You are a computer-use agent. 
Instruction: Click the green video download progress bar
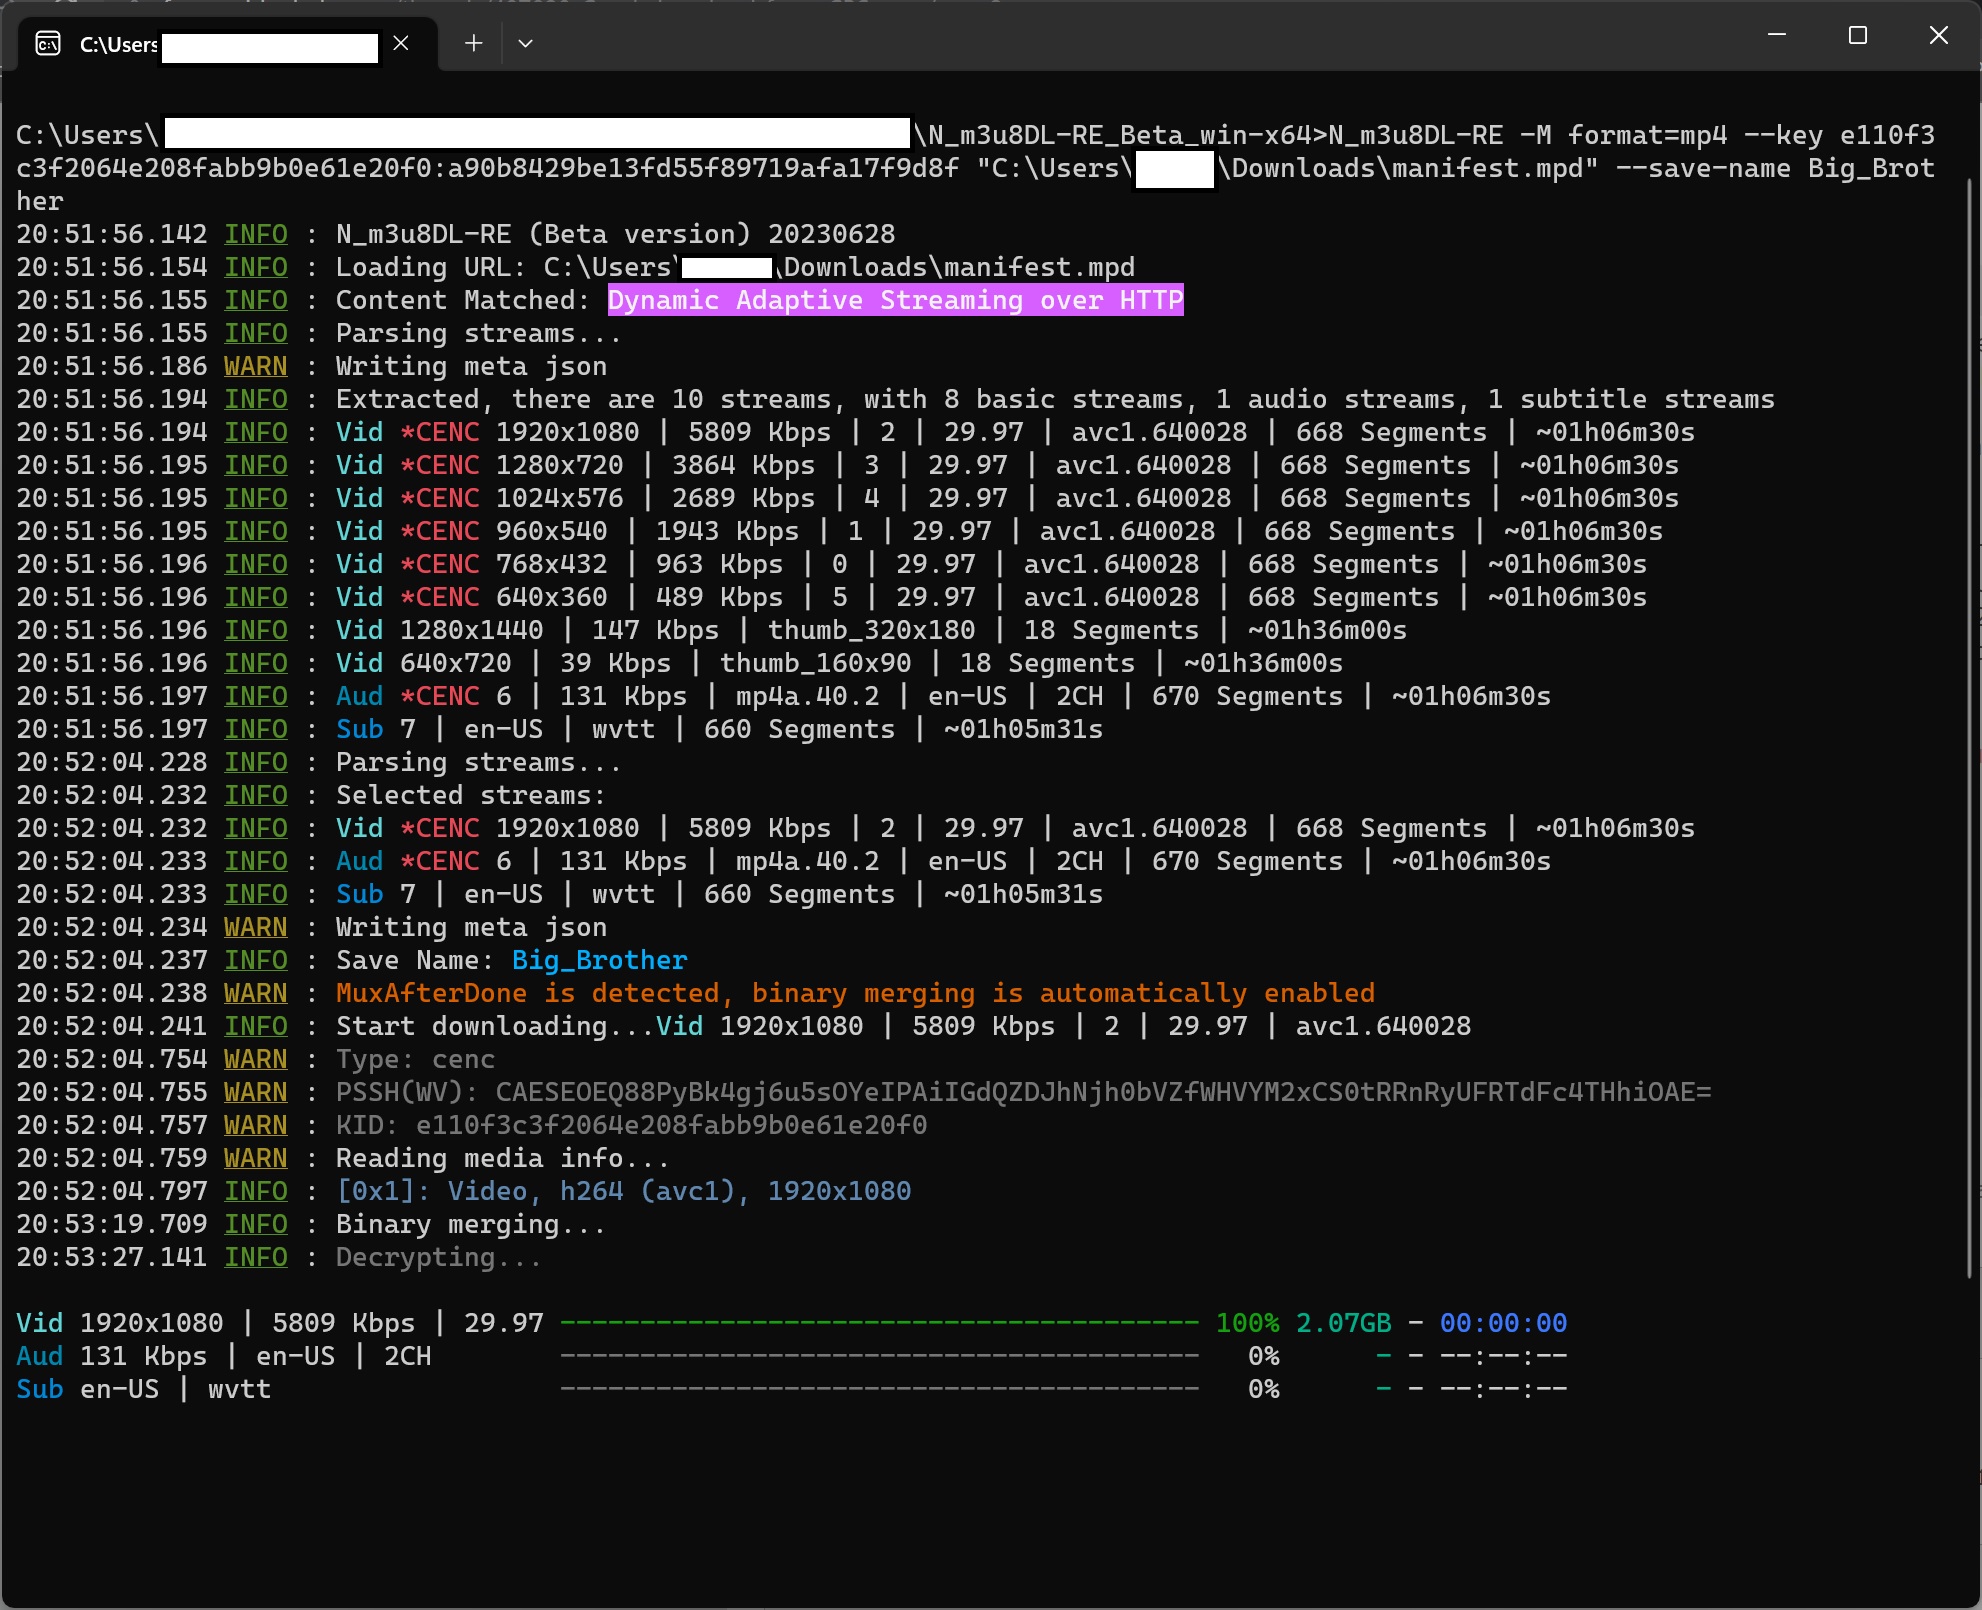[x=879, y=1323]
